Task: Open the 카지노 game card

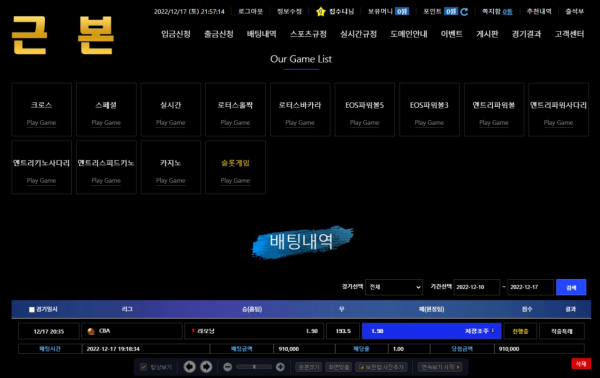Action: point(171,168)
